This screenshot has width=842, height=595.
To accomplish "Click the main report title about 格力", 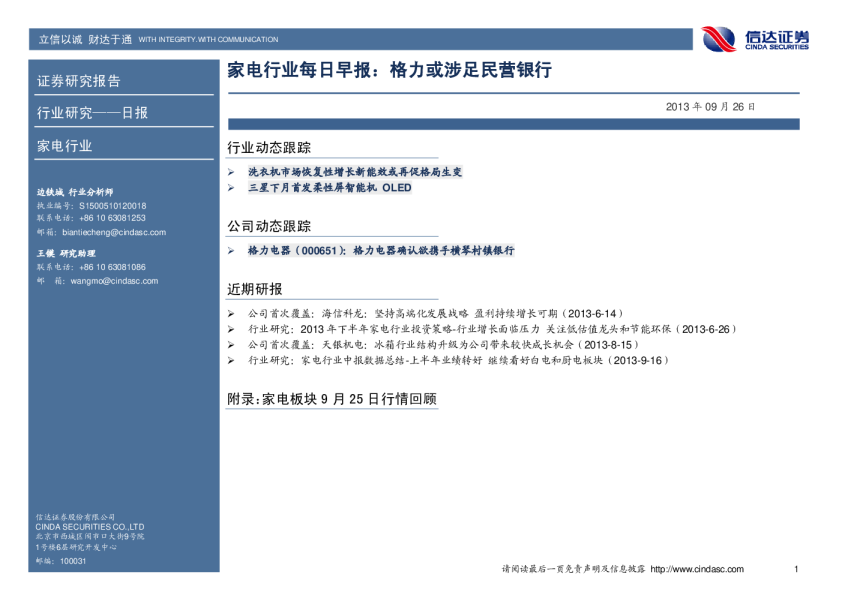I will 390,71.
